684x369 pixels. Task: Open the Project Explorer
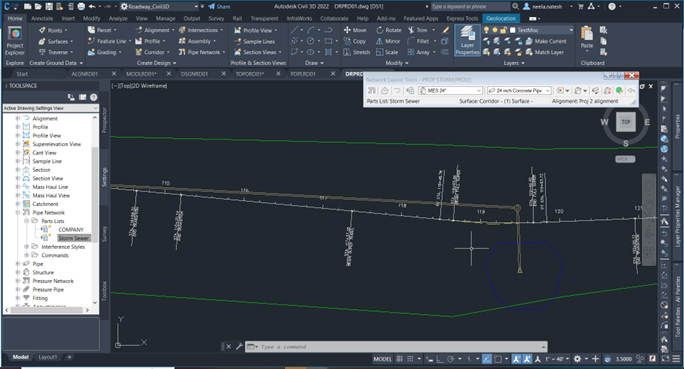(15, 40)
